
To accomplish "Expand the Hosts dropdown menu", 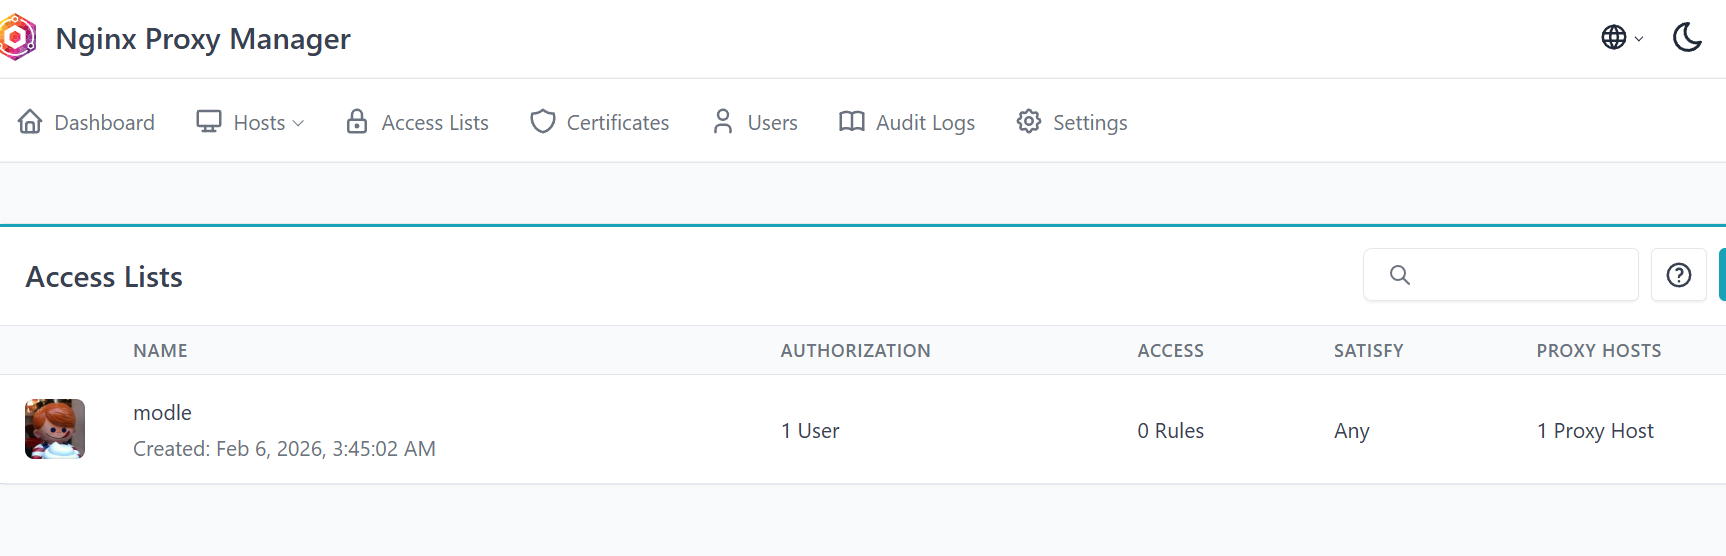I will [251, 122].
